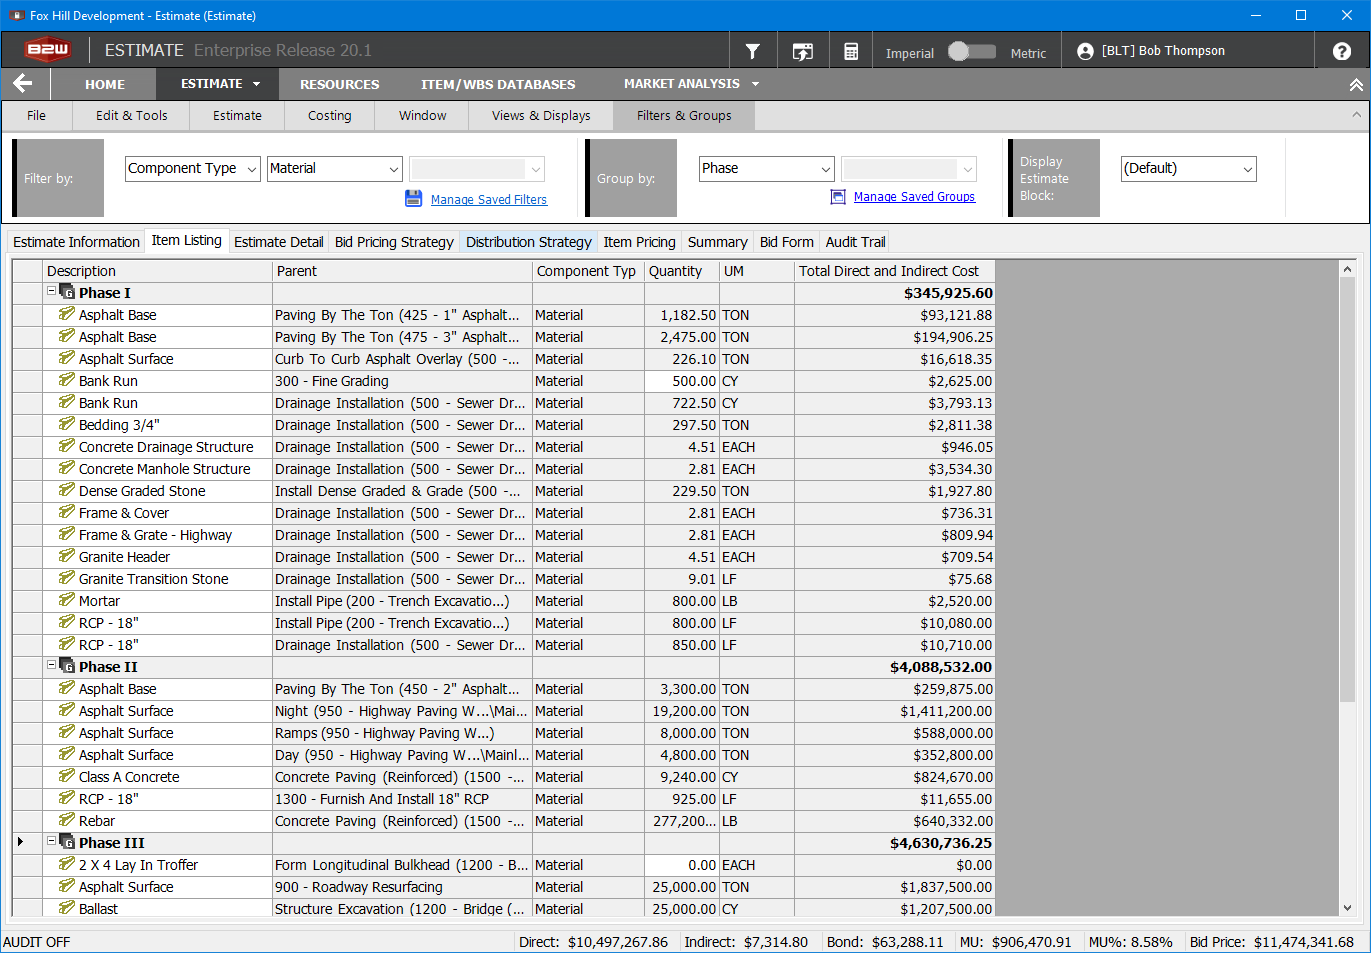Click the material icon for Granite Header

point(67,556)
